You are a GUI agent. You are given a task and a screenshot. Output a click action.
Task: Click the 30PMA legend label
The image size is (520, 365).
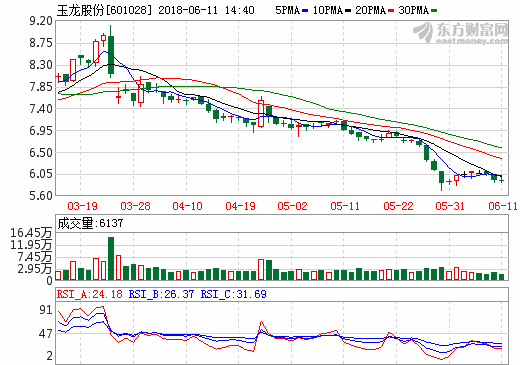point(414,10)
